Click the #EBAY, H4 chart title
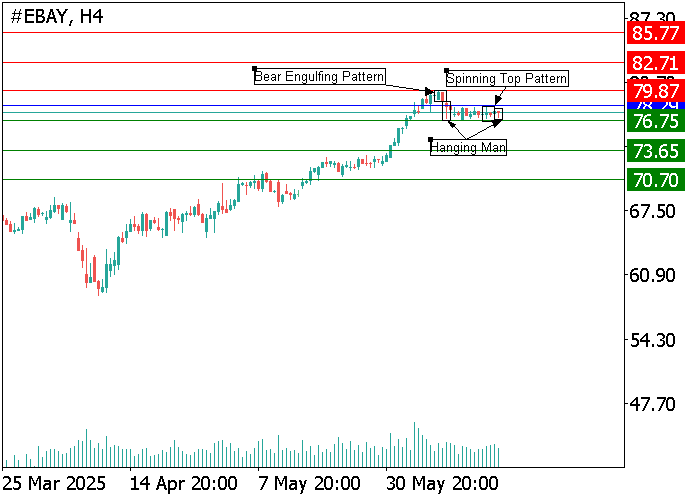 56,17
